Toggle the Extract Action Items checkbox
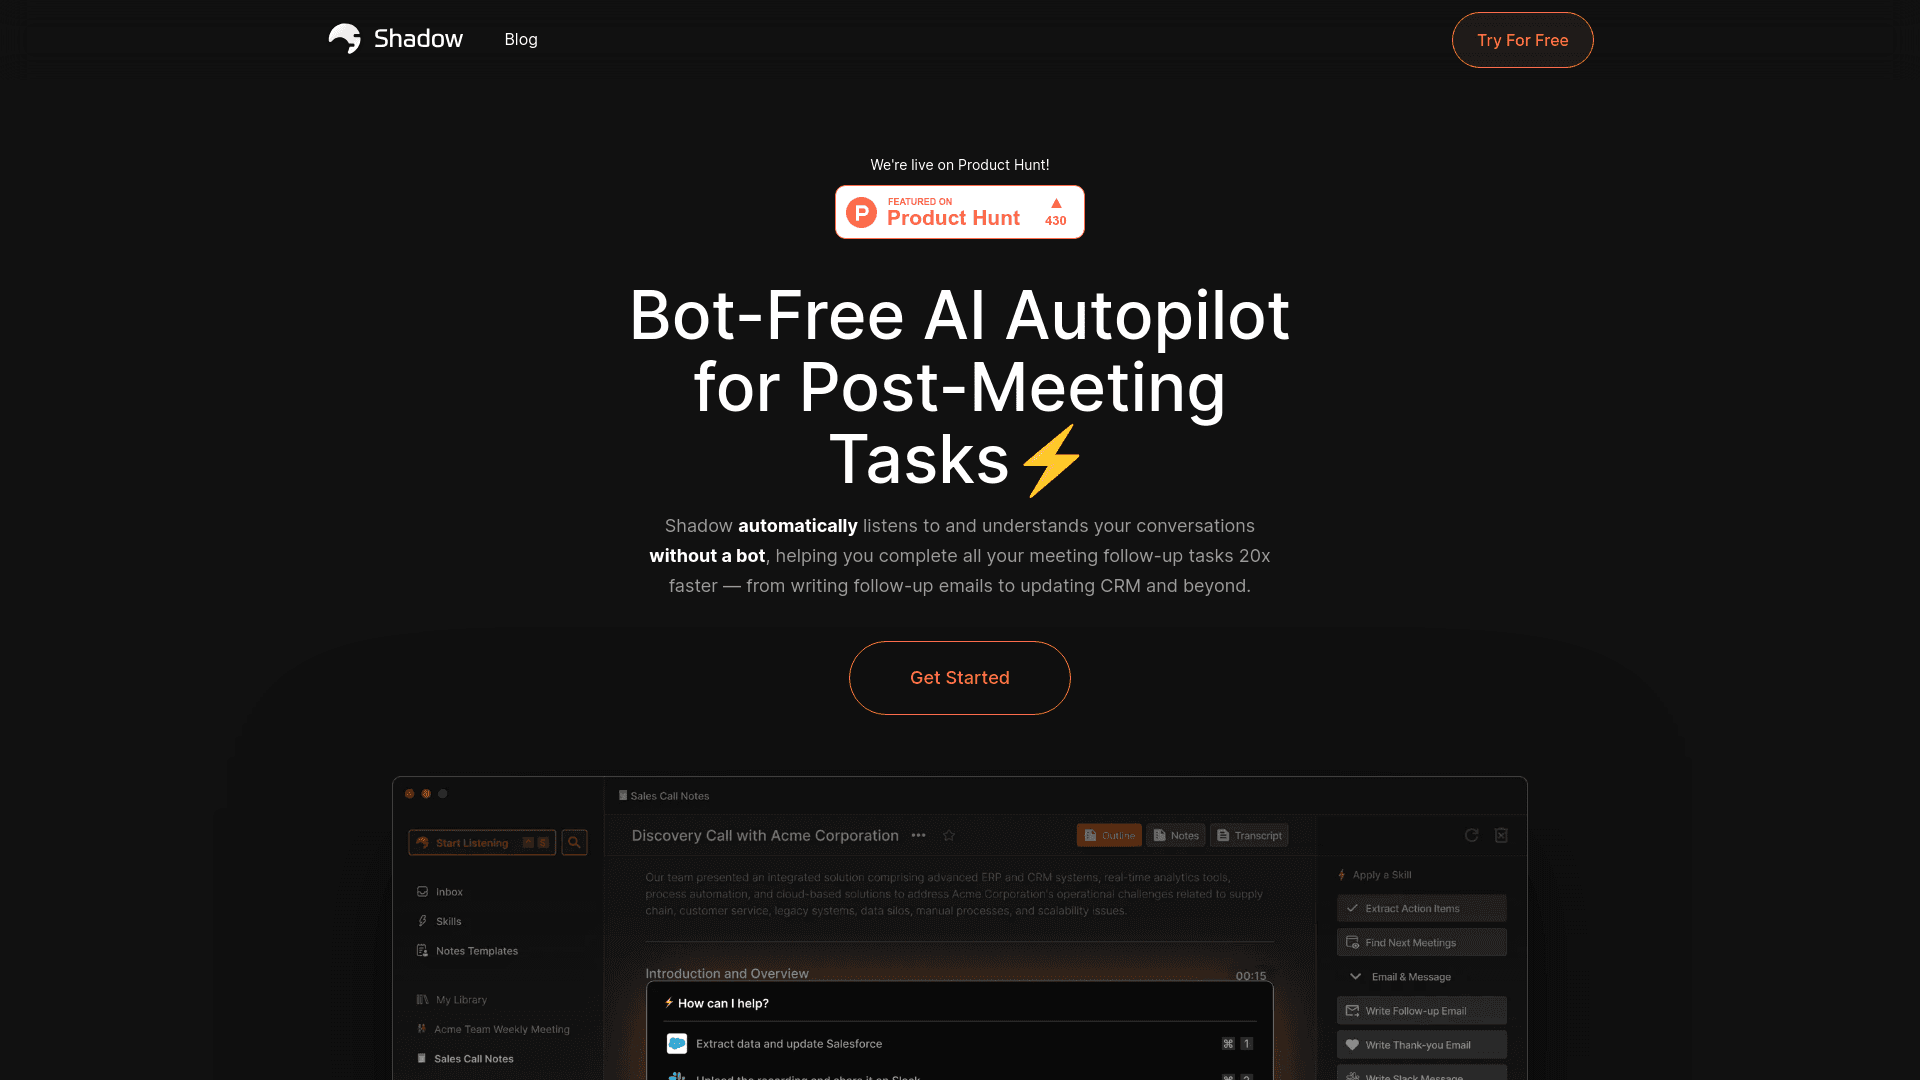1920x1080 pixels. [x=1352, y=907]
